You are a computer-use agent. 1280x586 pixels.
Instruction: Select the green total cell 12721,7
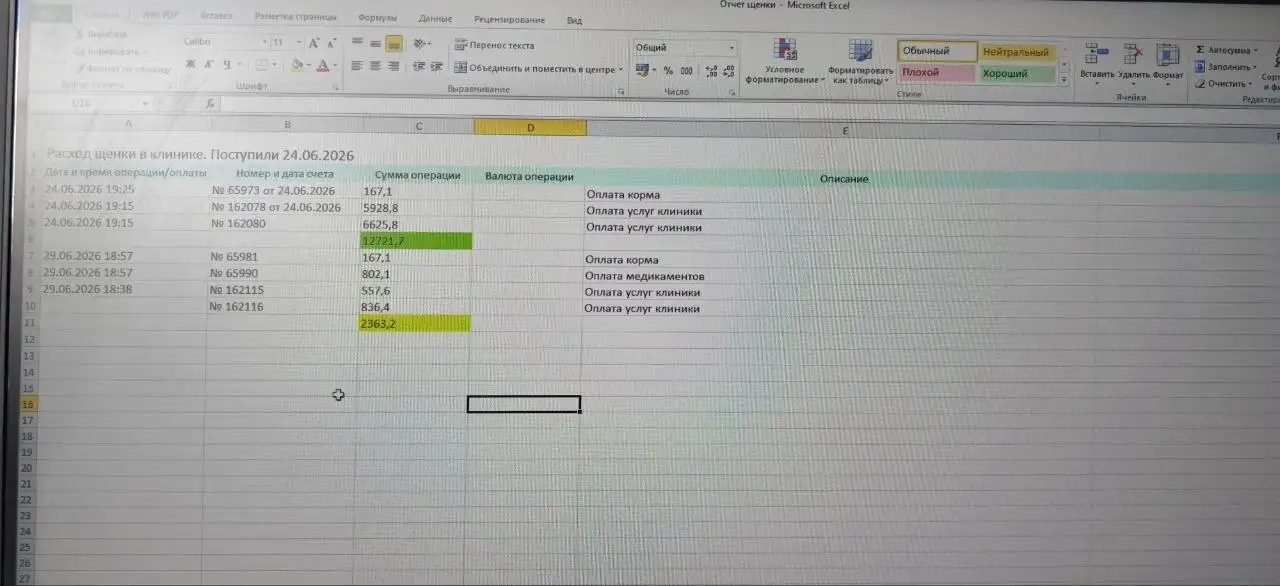coord(415,241)
